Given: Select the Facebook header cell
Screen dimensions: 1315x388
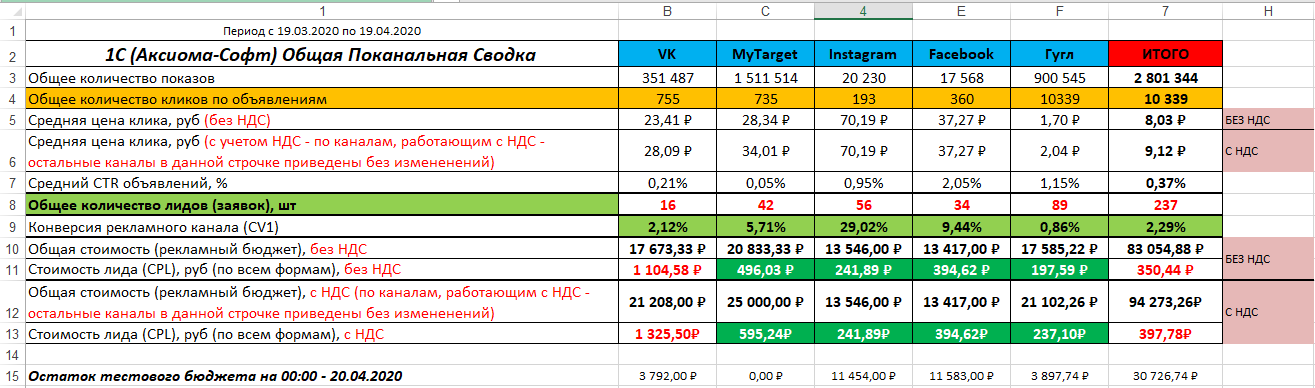Looking at the screenshot, I should point(961,55).
